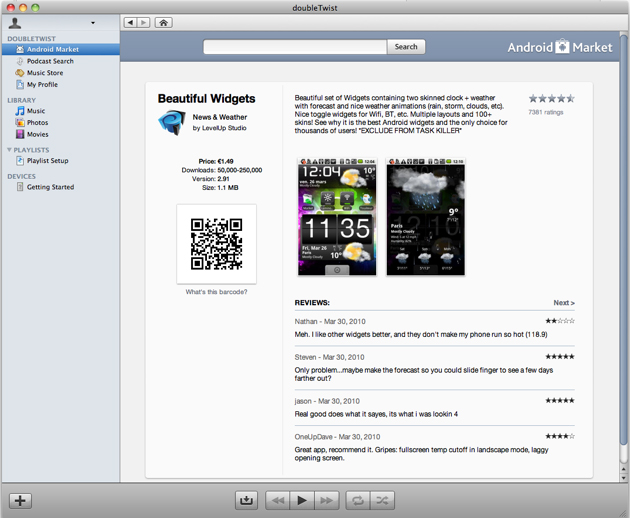Go forward with the right arrow button

[x=143, y=23]
